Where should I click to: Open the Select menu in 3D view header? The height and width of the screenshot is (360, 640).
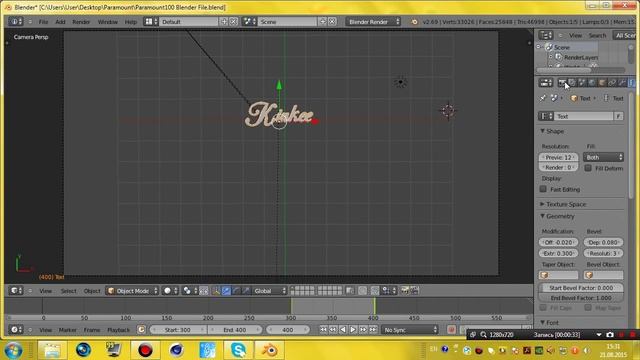tap(68, 291)
